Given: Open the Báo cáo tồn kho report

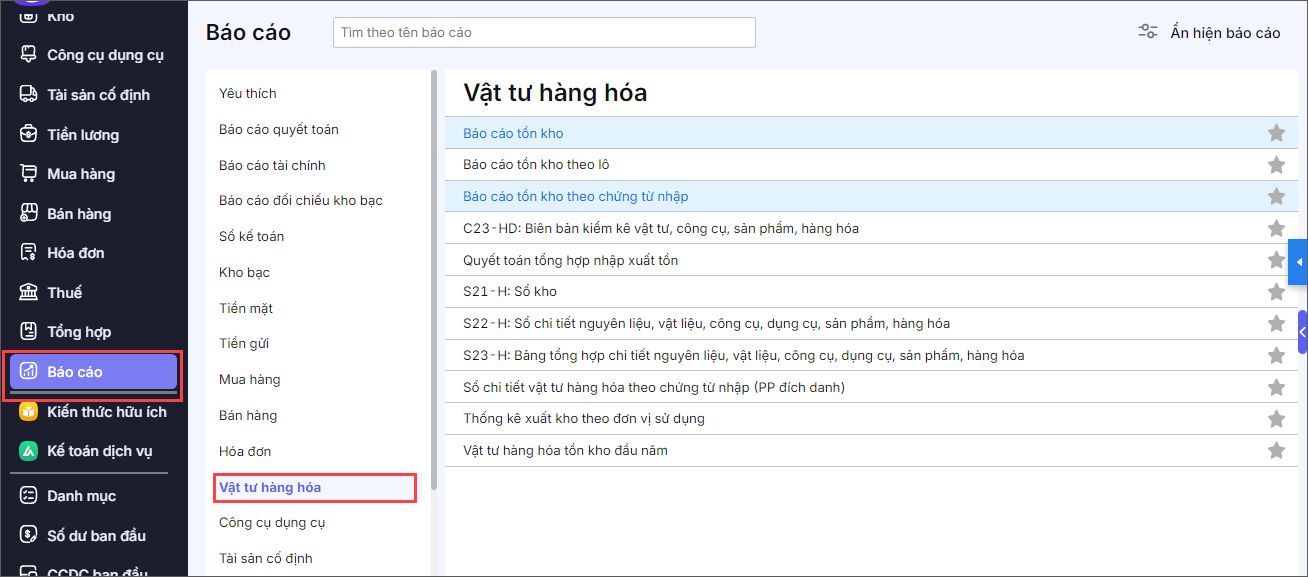Looking at the screenshot, I should [513, 133].
